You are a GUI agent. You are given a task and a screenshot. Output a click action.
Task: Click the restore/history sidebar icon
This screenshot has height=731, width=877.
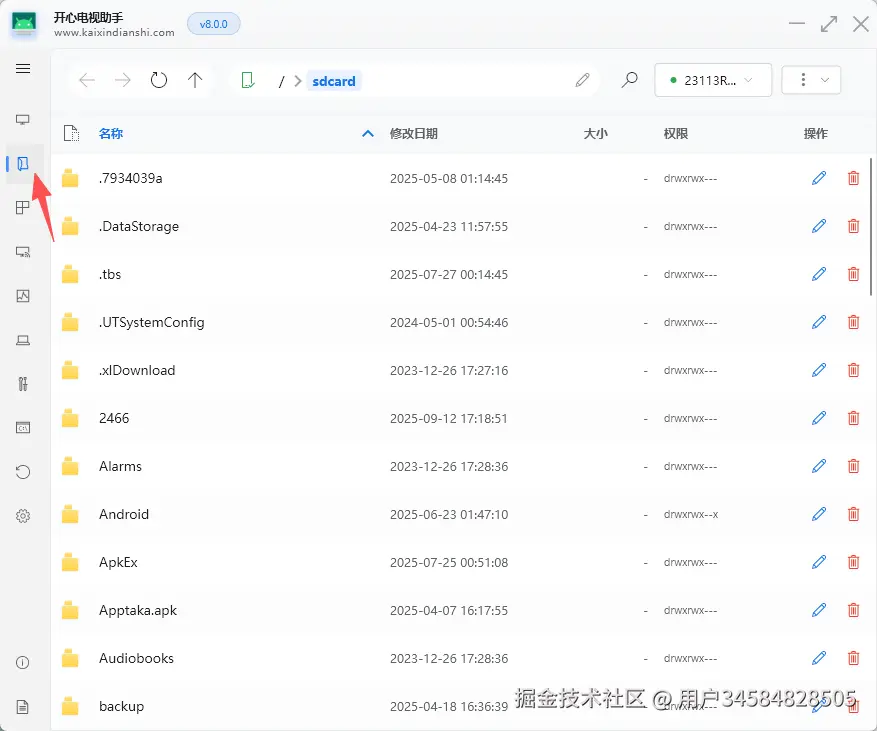[23, 472]
